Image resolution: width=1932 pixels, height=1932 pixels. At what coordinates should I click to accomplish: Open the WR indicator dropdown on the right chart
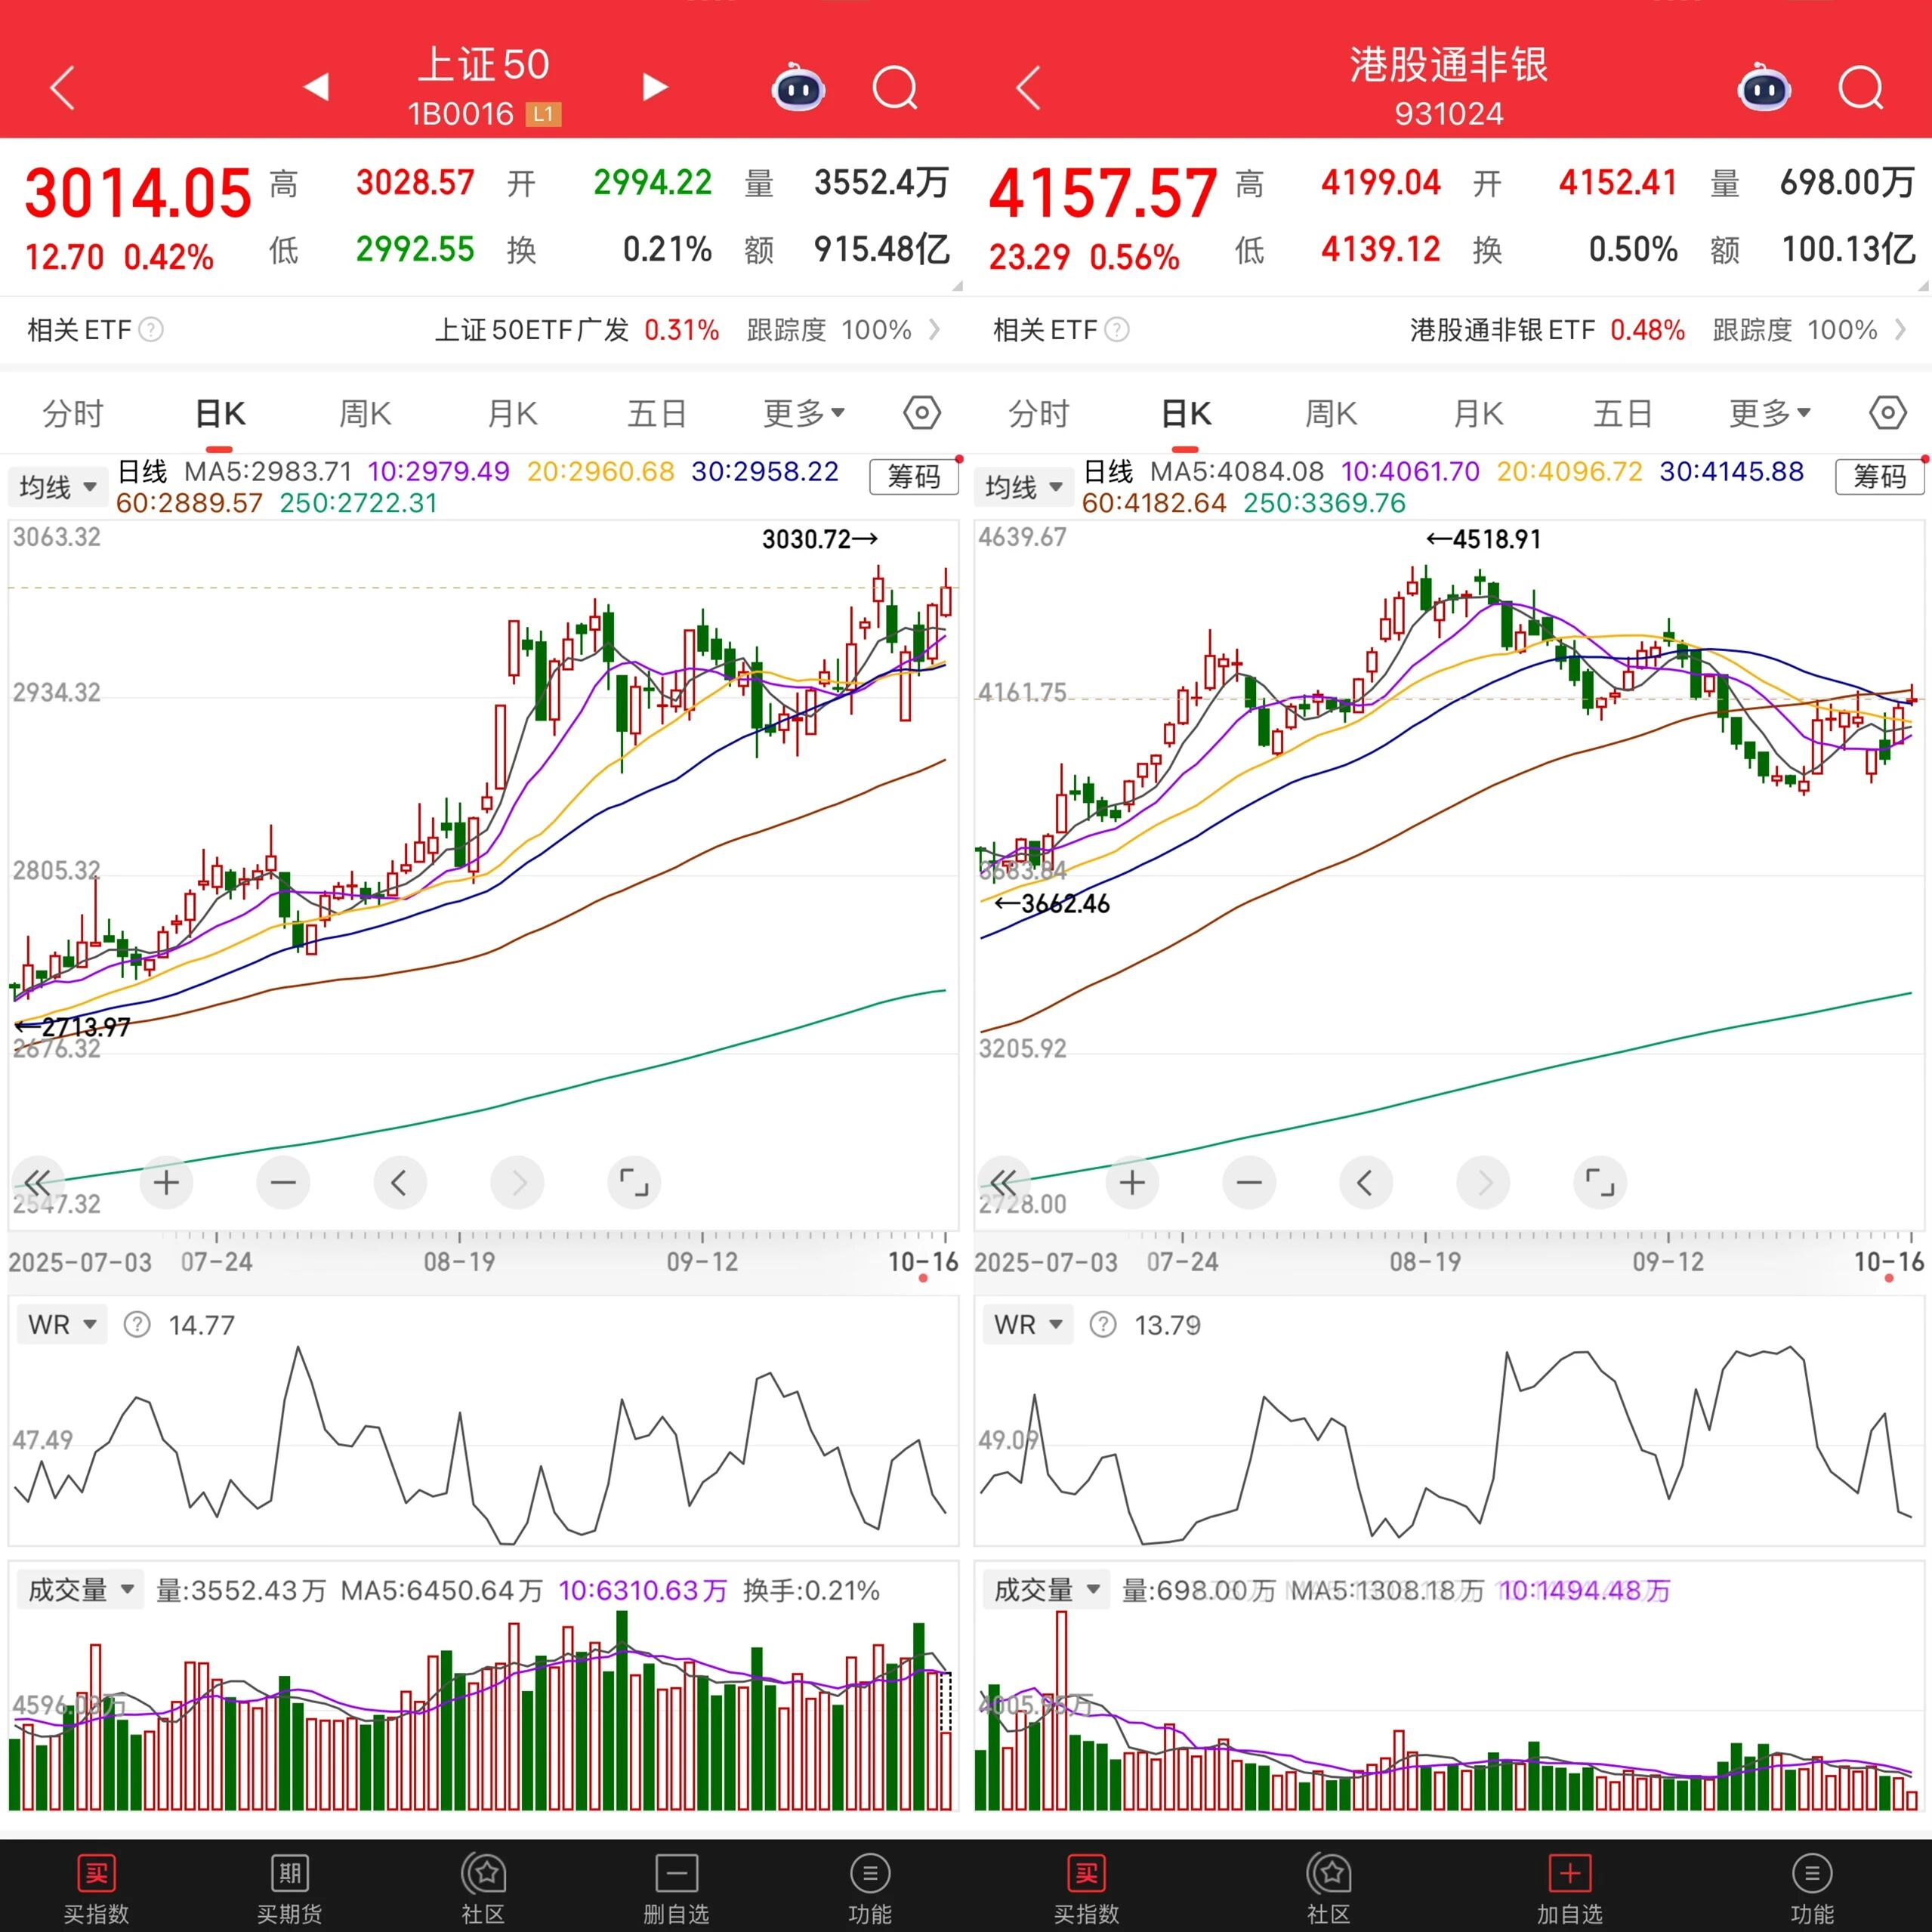(x=1027, y=1325)
